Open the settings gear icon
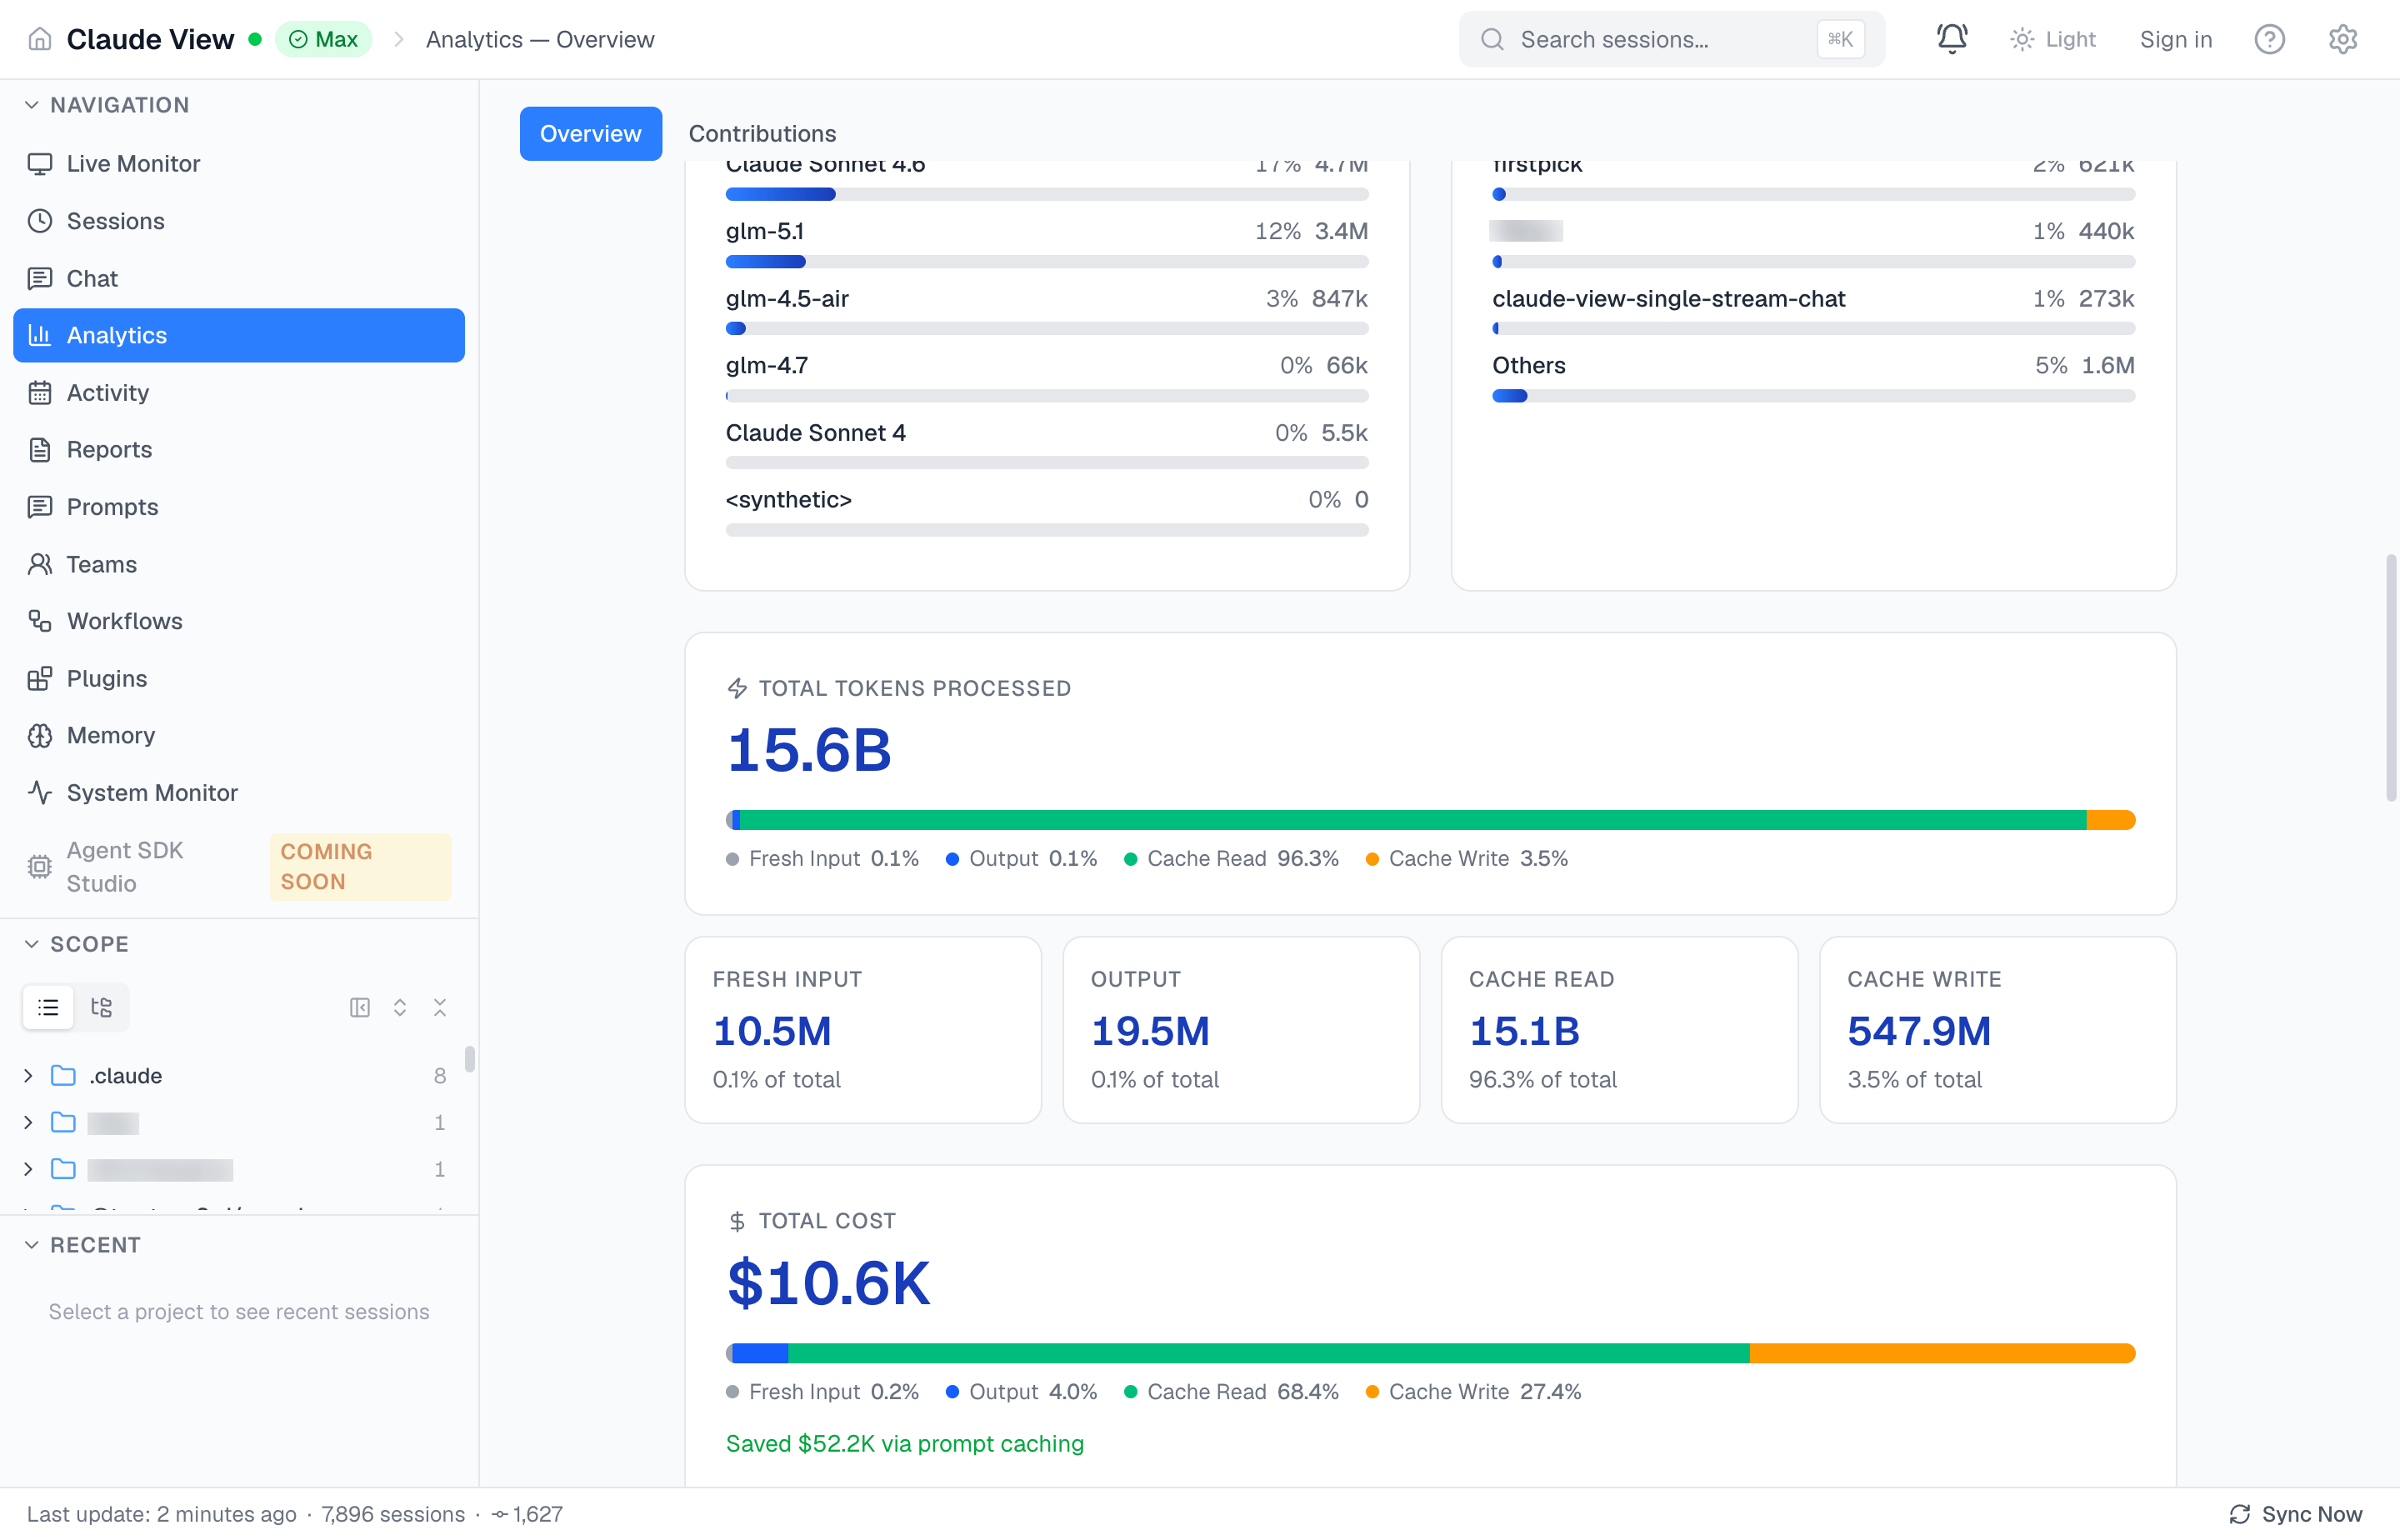 2342,39
